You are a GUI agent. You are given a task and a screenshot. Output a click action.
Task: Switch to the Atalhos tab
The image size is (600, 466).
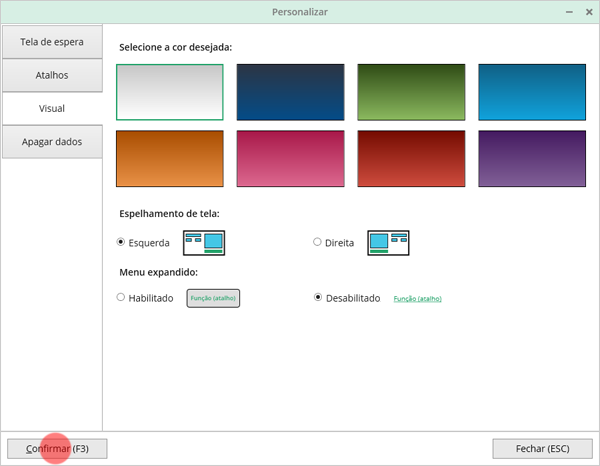52,75
